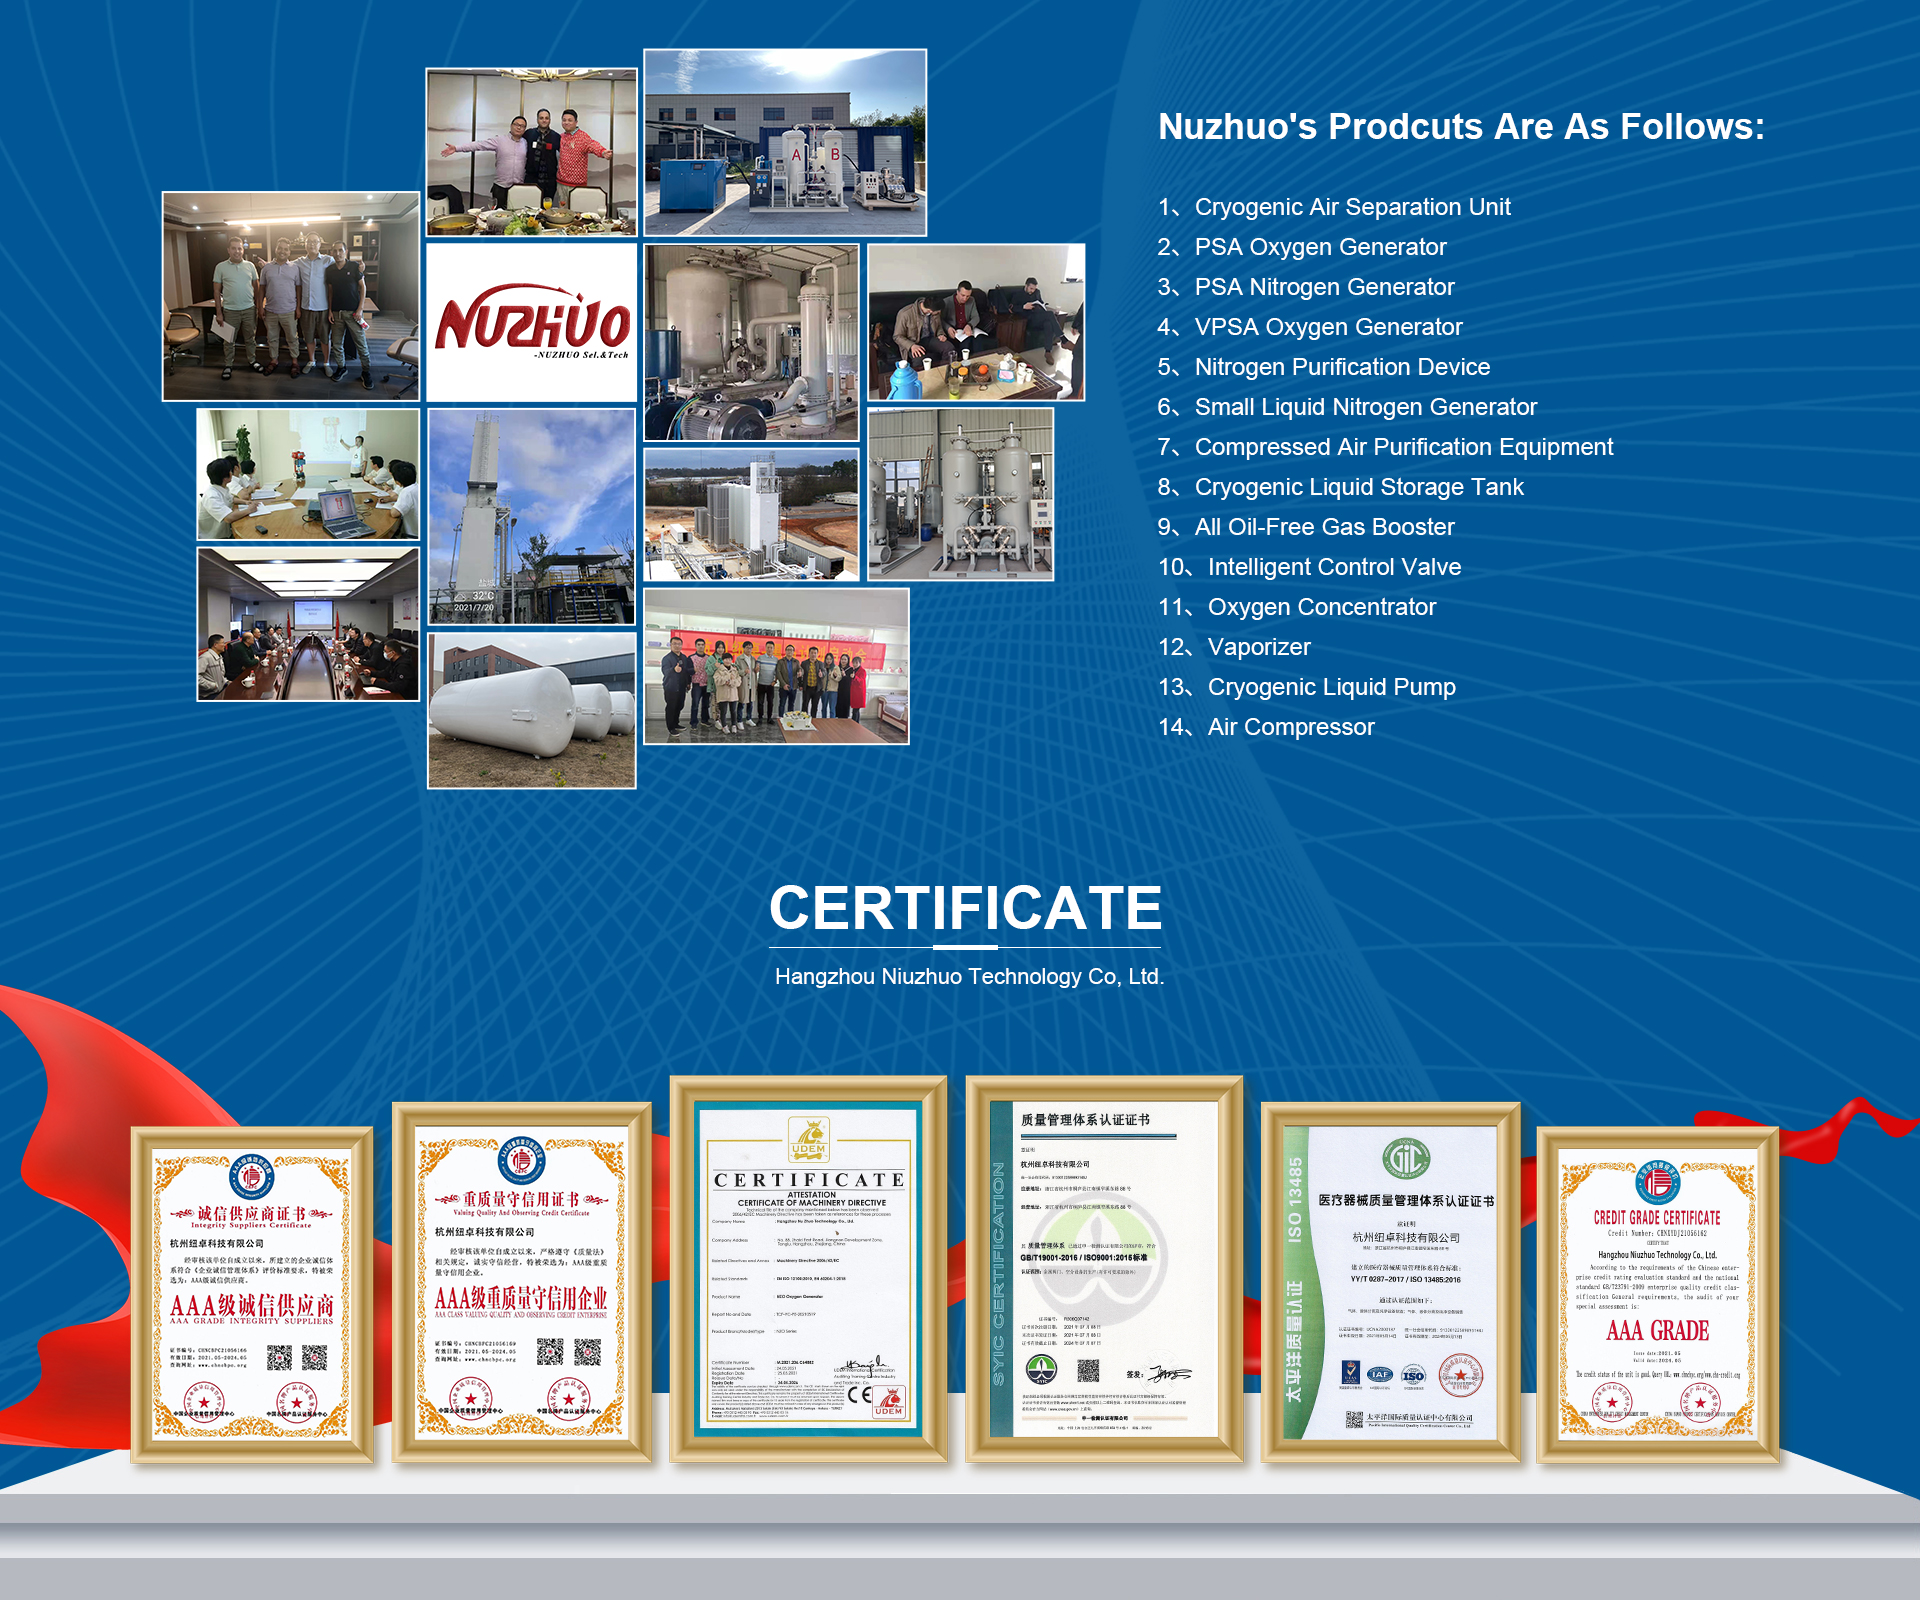Open the tall tower against sky photo
This screenshot has height=1600, width=1920.
531,516
